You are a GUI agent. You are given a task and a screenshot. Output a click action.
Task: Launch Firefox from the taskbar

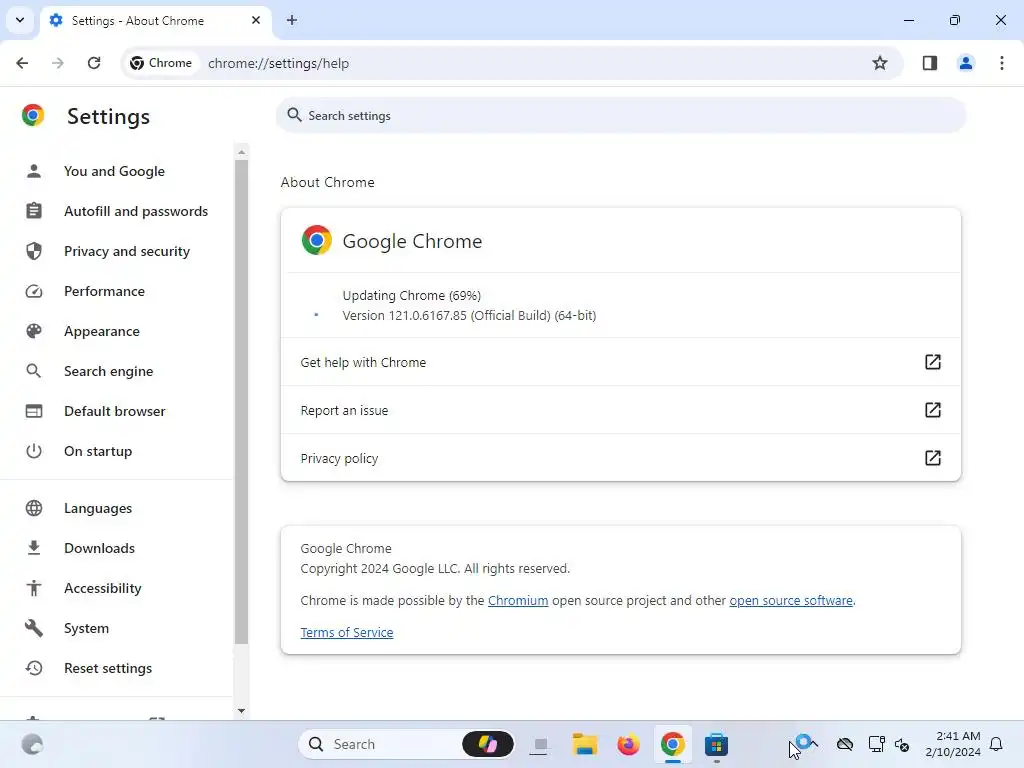628,744
